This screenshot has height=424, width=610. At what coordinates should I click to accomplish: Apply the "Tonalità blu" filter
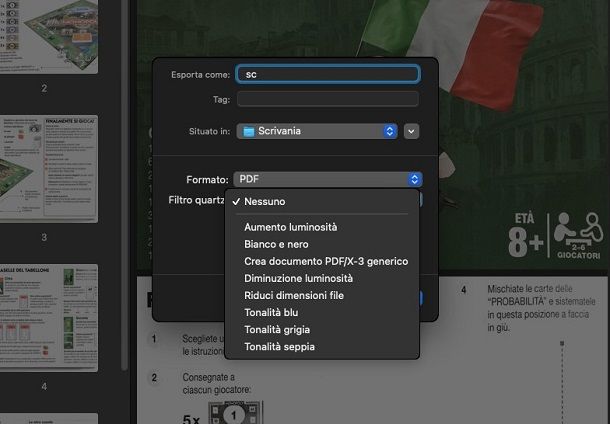[271, 312]
